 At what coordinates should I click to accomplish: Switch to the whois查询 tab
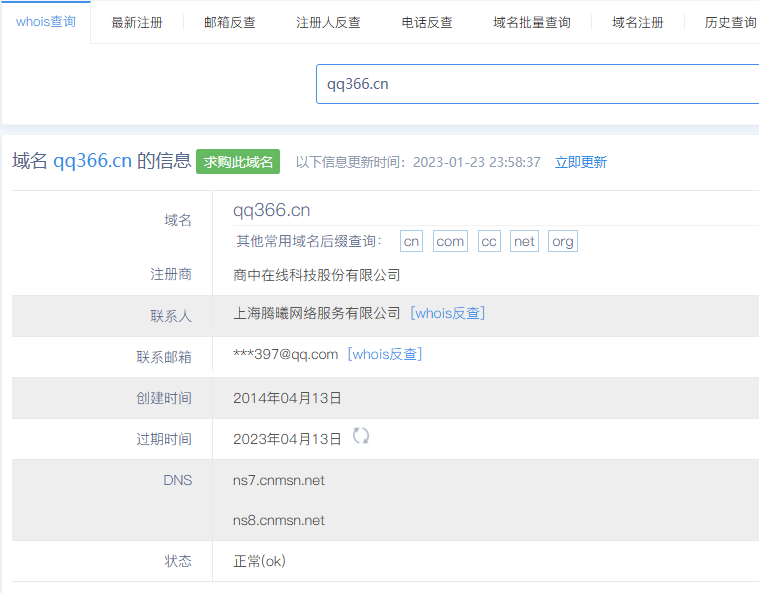[46, 22]
